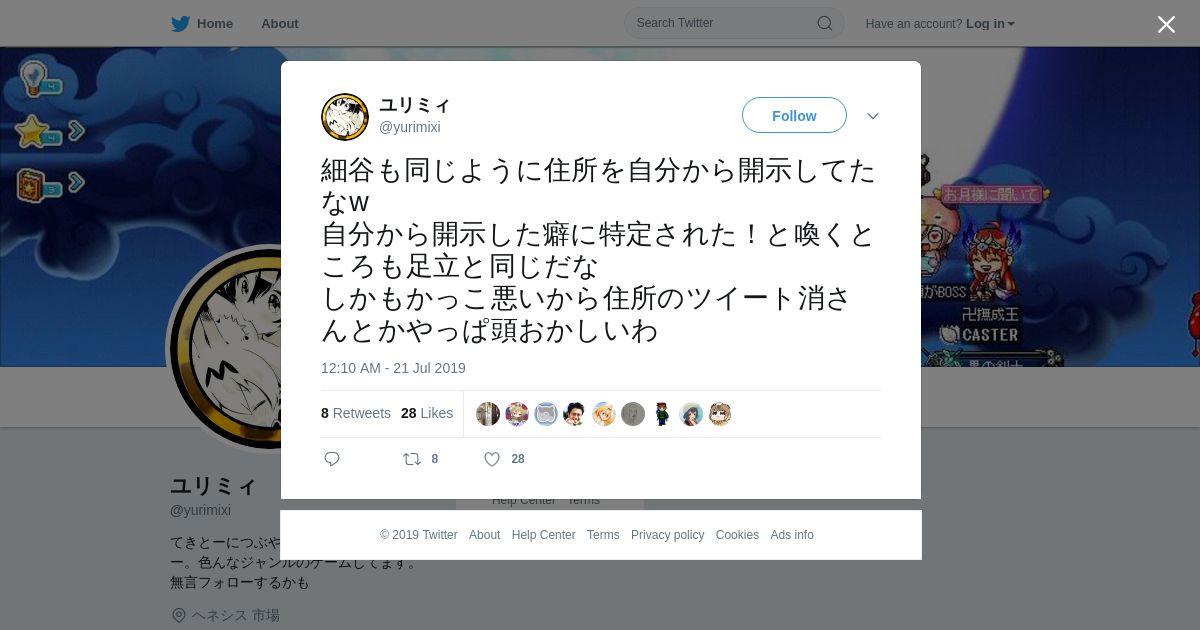This screenshot has width=1200, height=630.
Task: Follow the @yurimixi account
Action: [794, 116]
